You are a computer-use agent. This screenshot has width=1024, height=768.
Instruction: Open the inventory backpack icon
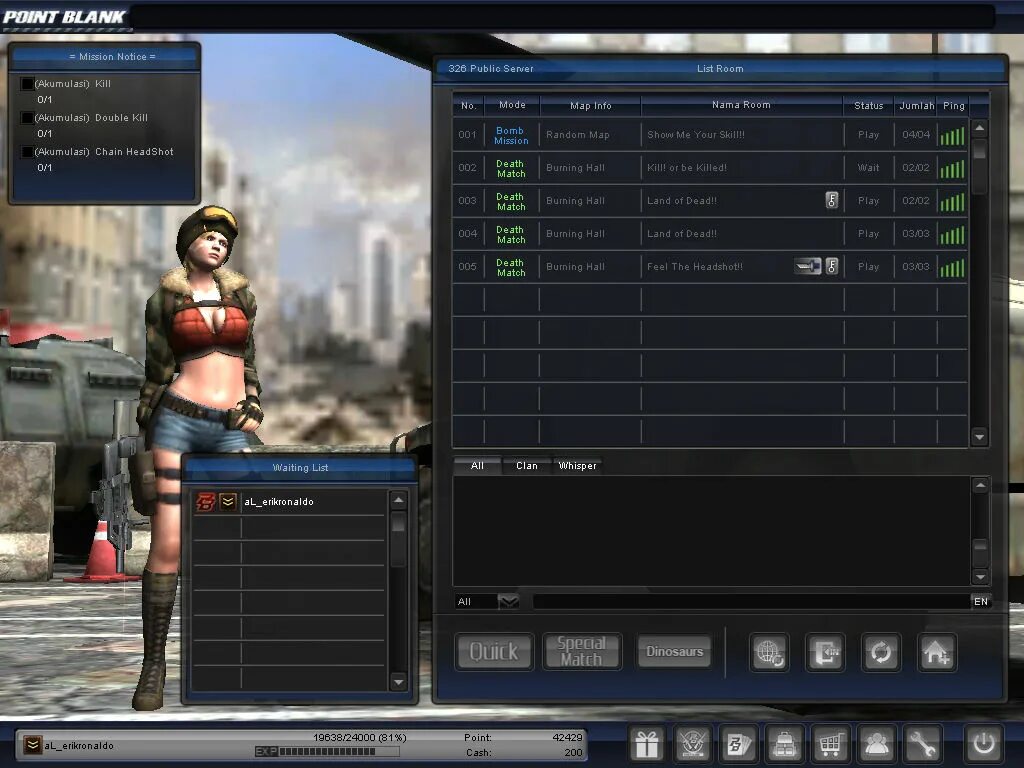pyautogui.click(x=784, y=743)
